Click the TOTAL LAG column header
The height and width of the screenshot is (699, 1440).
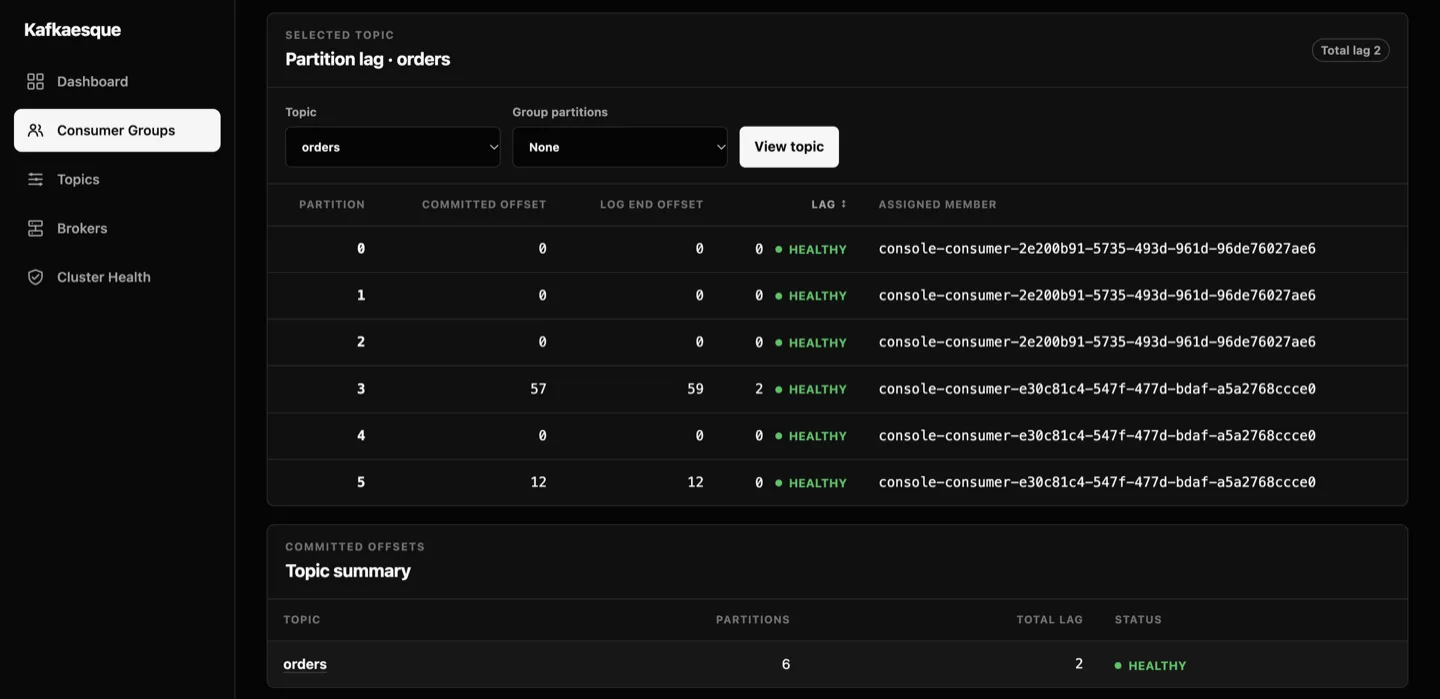pos(1050,620)
